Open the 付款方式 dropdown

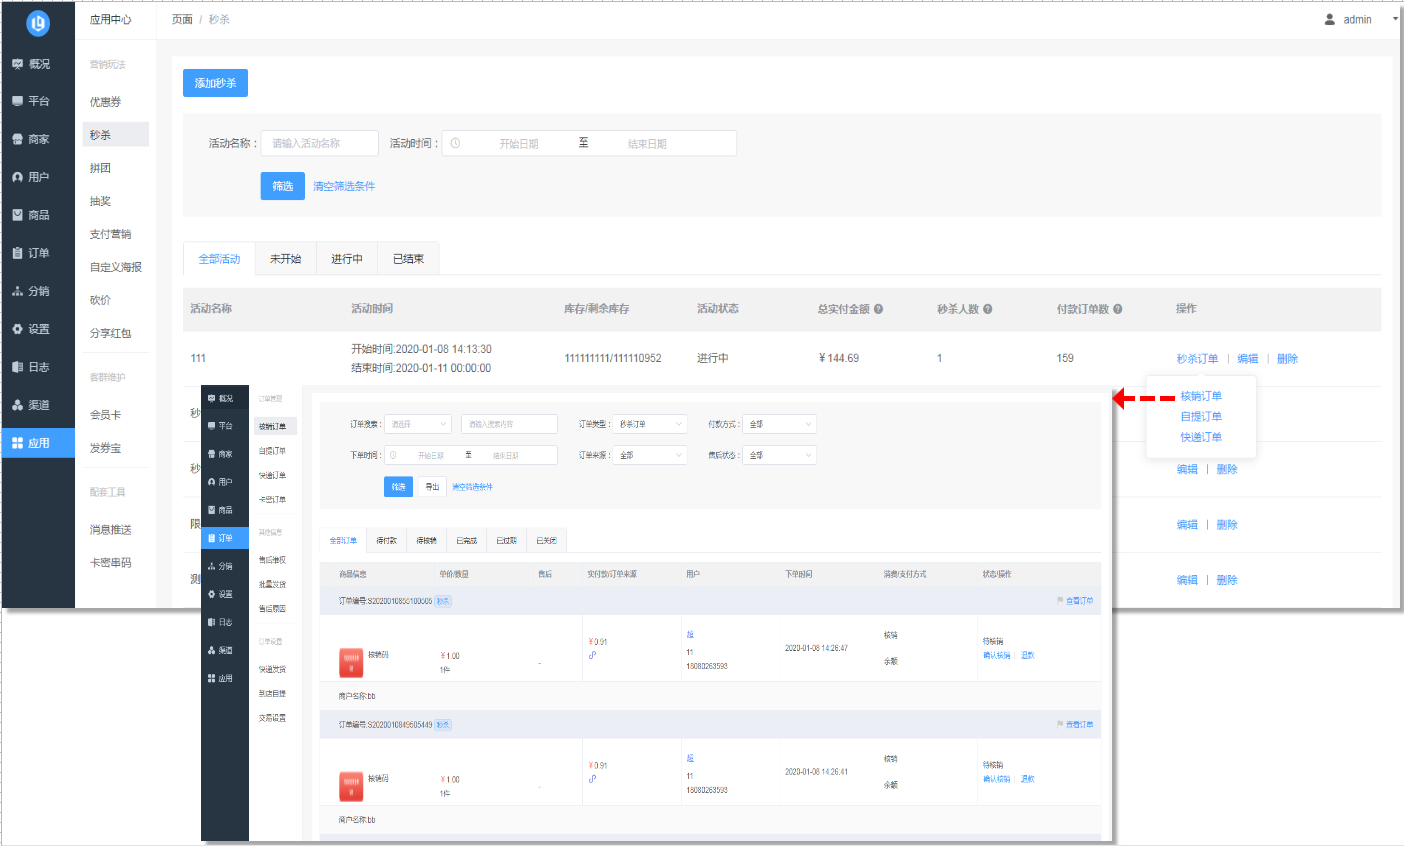pyautogui.click(x=779, y=424)
